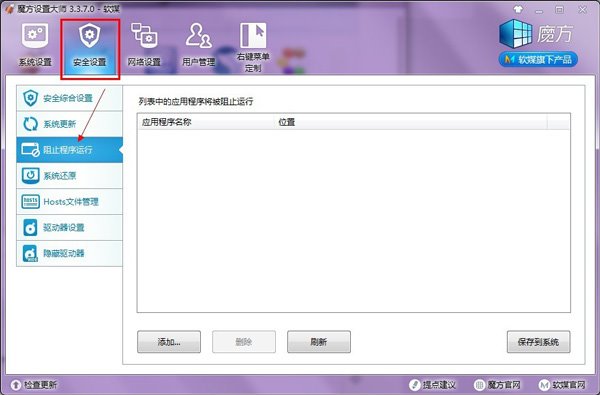The height and width of the screenshot is (395, 600).
Task: Click the 添加... button
Action: 169,342
